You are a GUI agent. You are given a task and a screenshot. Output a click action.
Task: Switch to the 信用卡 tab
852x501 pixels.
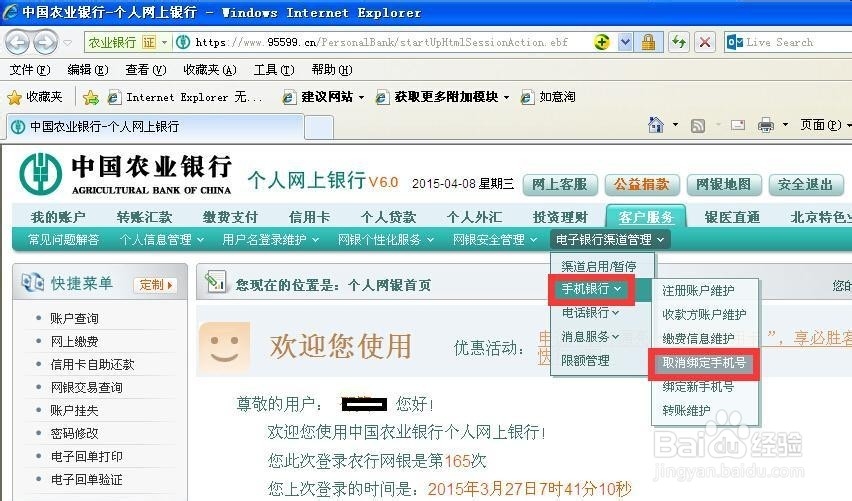[x=310, y=217]
